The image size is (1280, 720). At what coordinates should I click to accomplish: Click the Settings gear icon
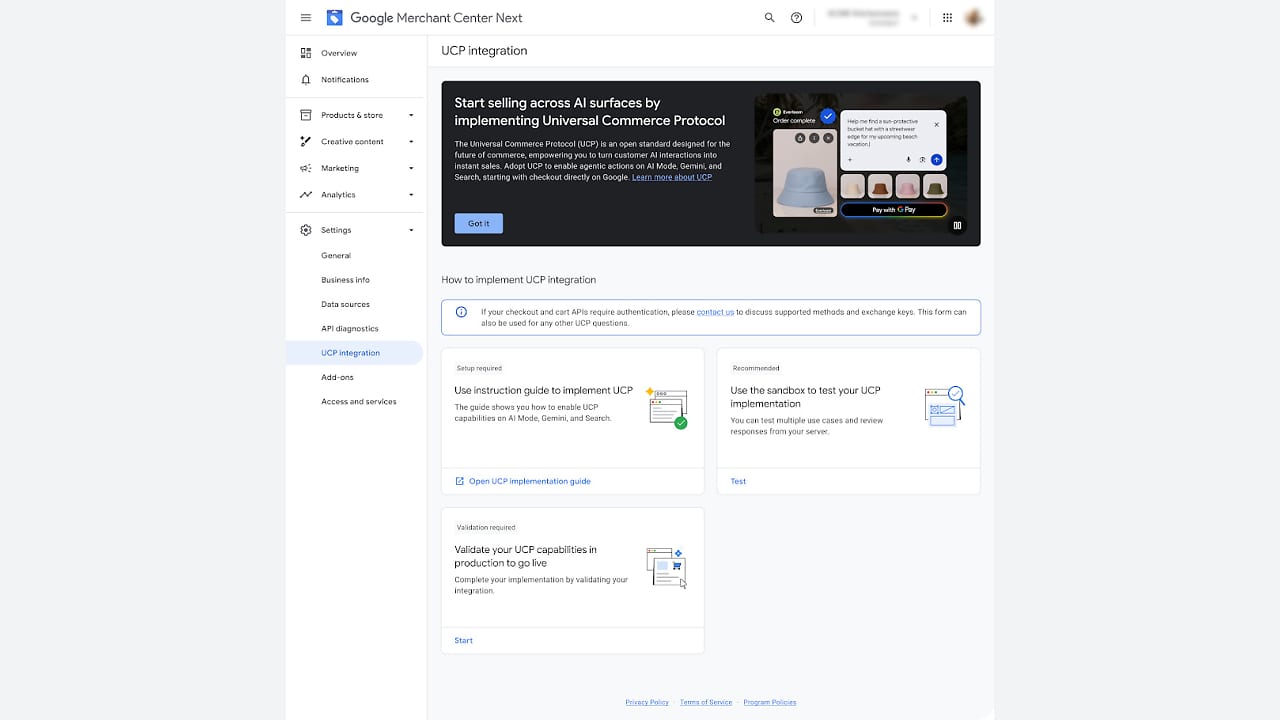(x=306, y=230)
